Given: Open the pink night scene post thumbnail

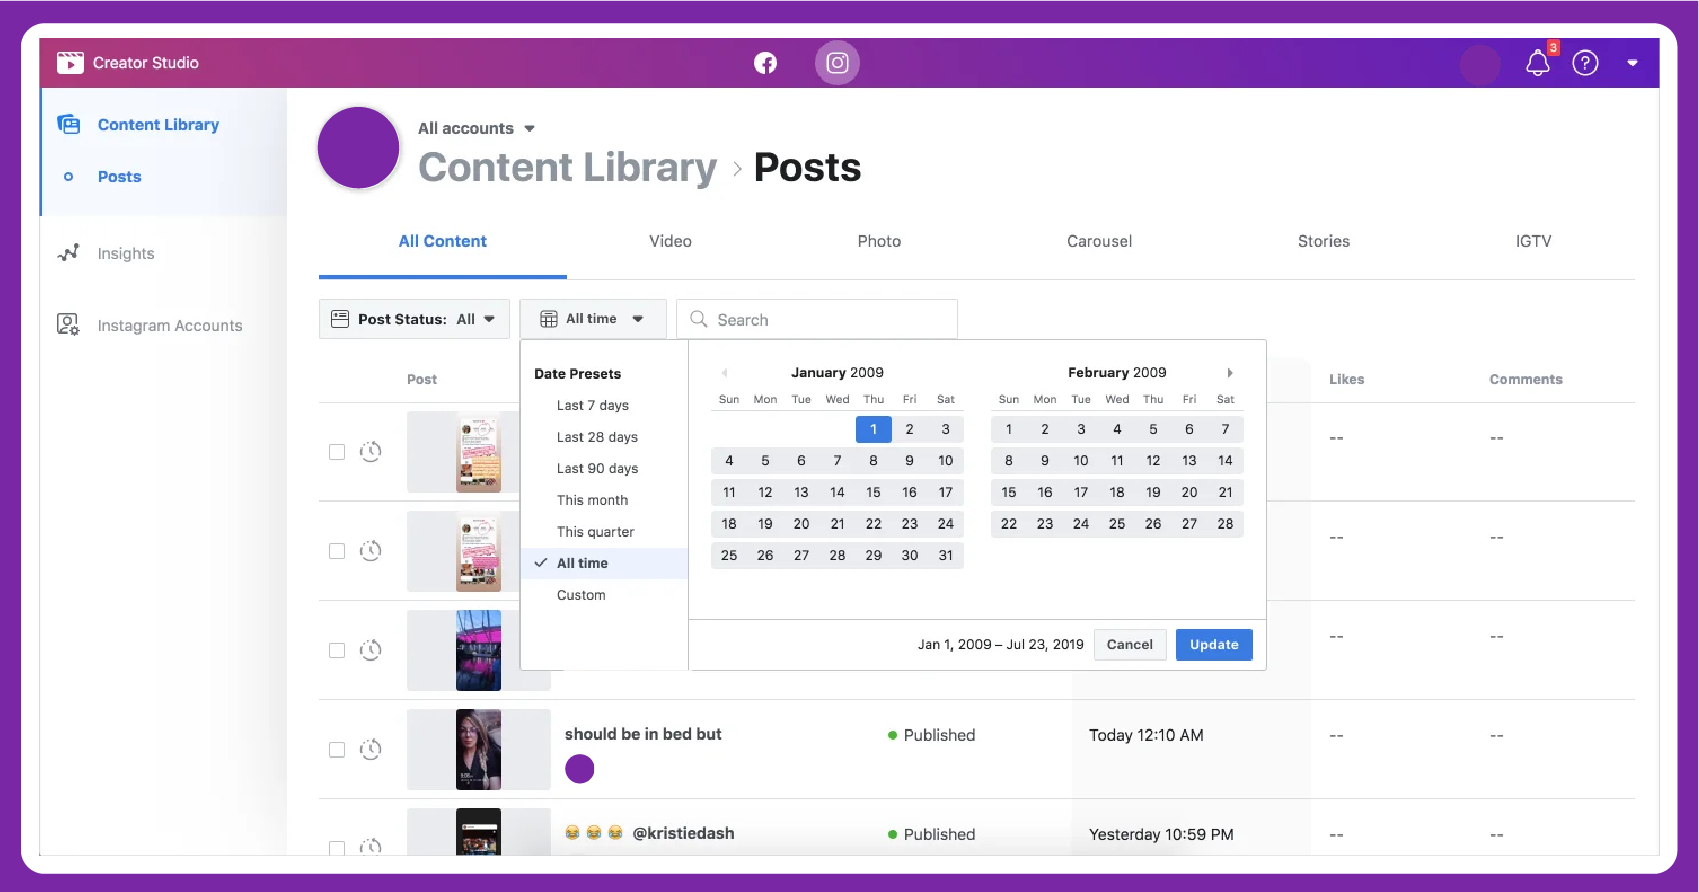Looking at the screenshot, I should [478, 650].
